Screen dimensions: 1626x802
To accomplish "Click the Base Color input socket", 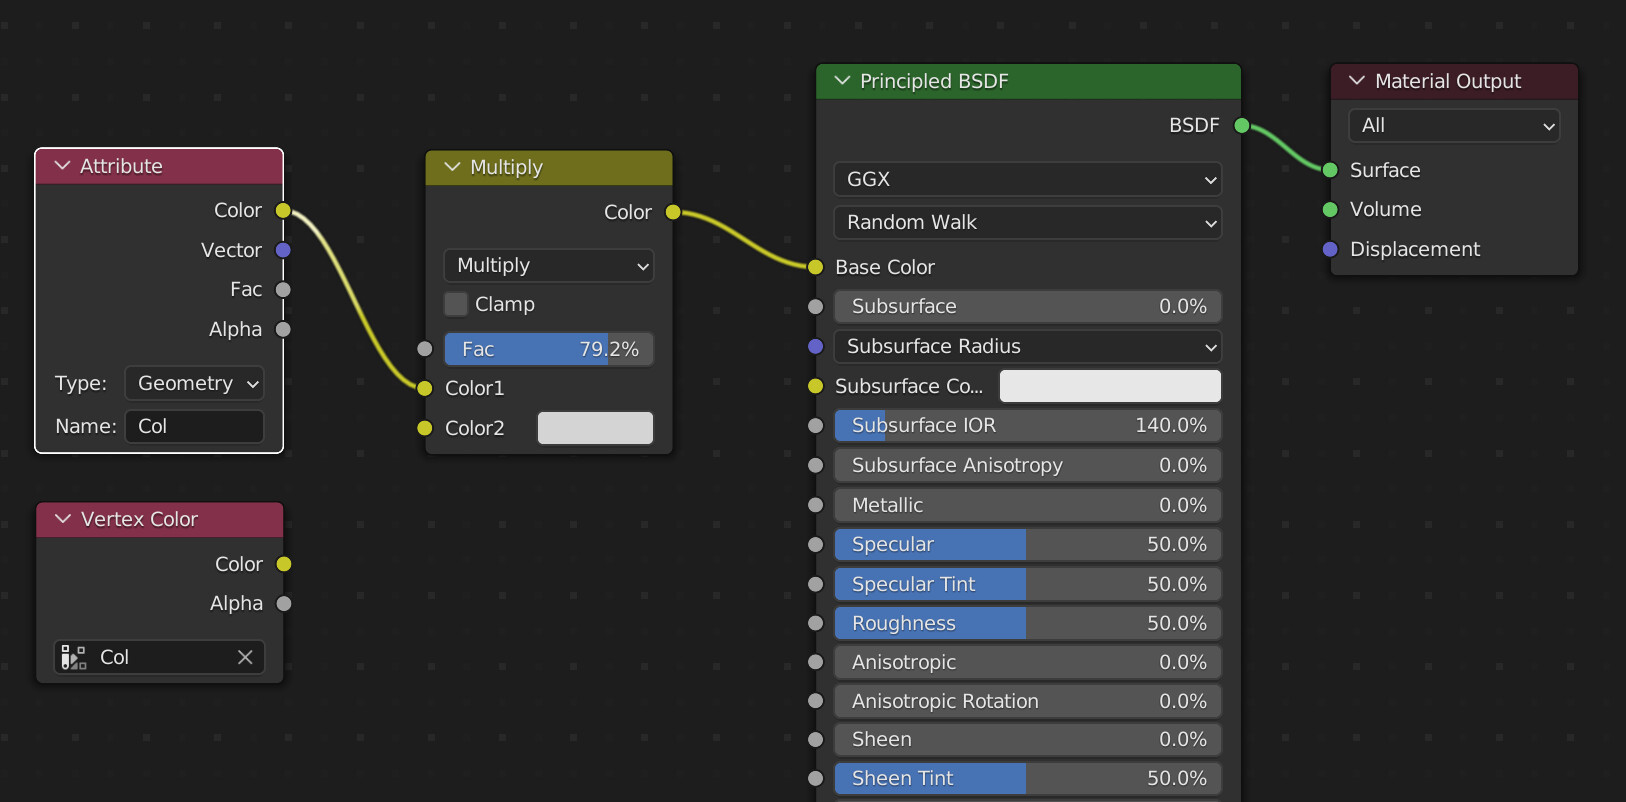I will [x=816, y=267].
